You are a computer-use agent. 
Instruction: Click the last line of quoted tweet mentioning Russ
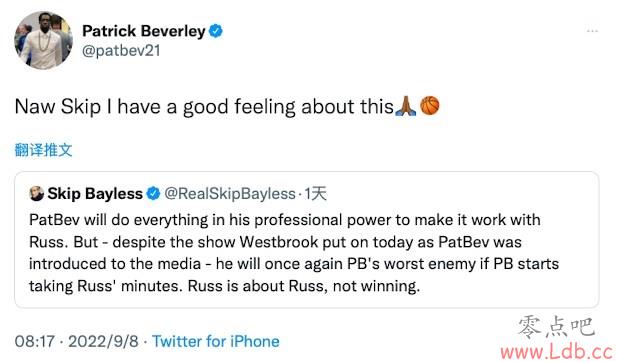click(224, 286)
